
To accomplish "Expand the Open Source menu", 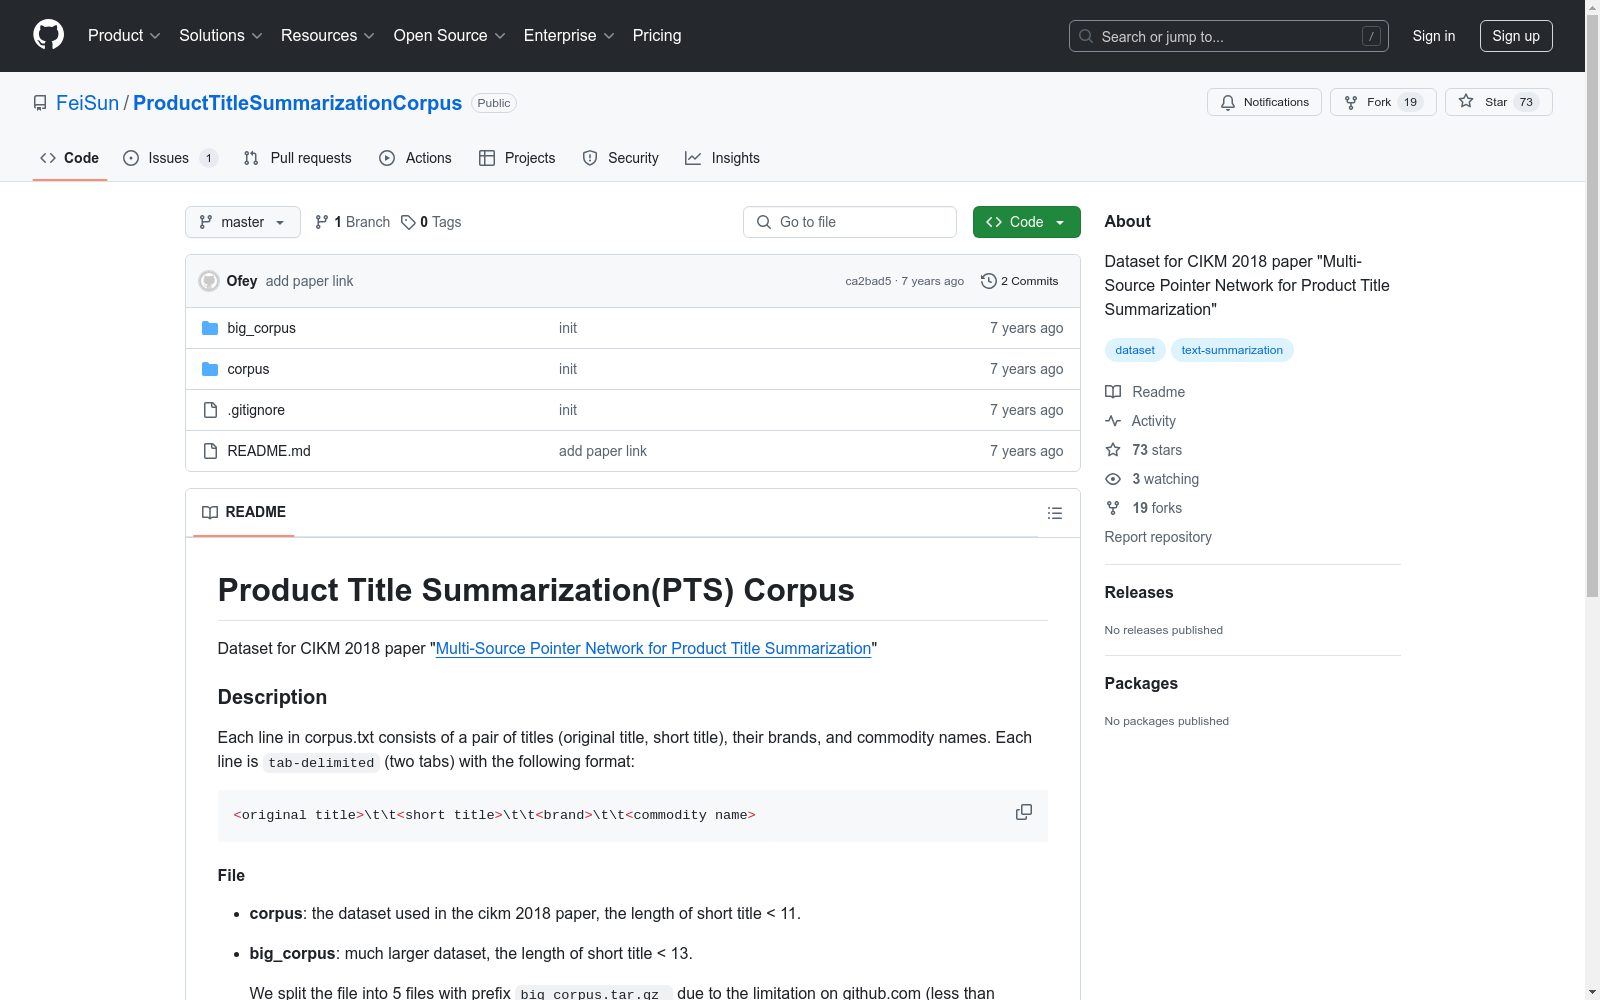I will (x=450, y=35).
